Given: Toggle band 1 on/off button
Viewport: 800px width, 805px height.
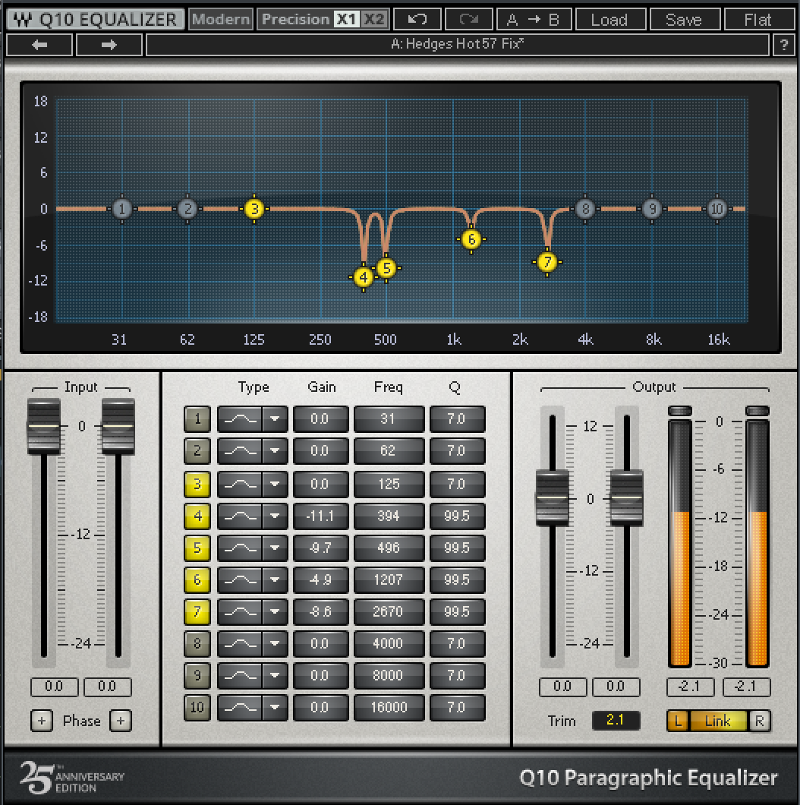Looking at the screenshot, I should [x=197, y=419].
